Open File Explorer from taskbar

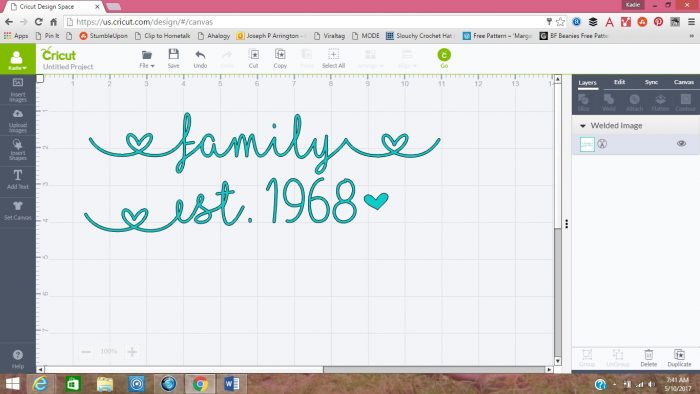pyautogui.click(x=104, y=384)
